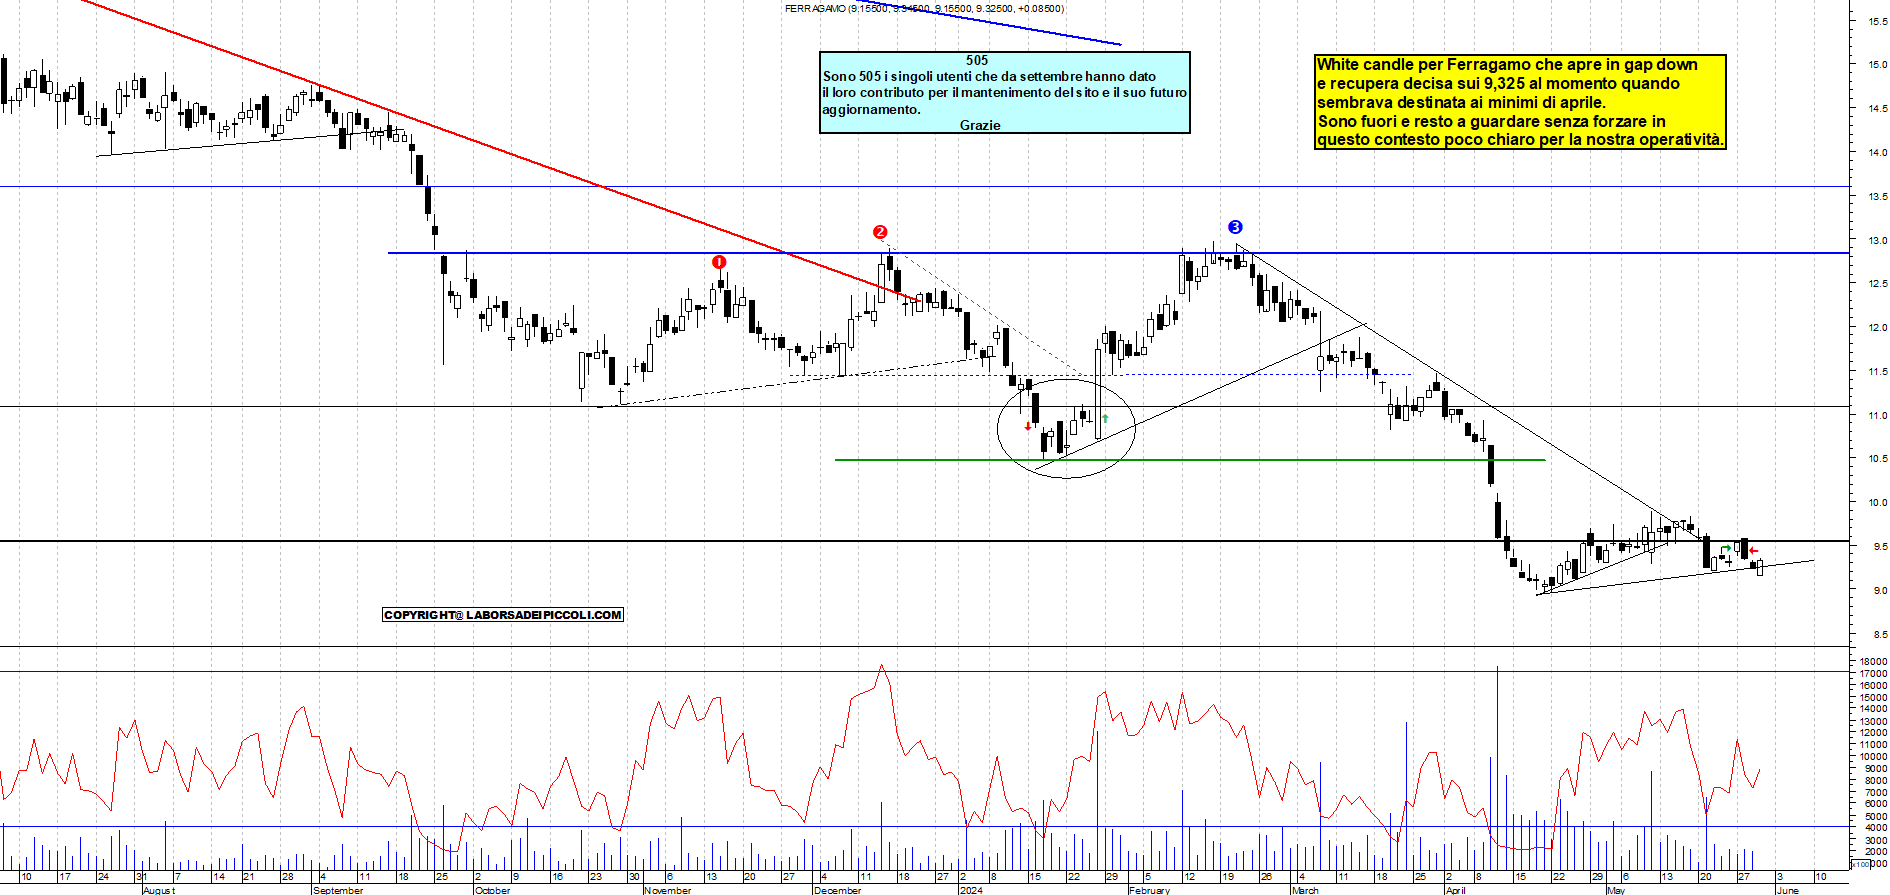Click the 'September' month label on the time axis

pos(338,890)
